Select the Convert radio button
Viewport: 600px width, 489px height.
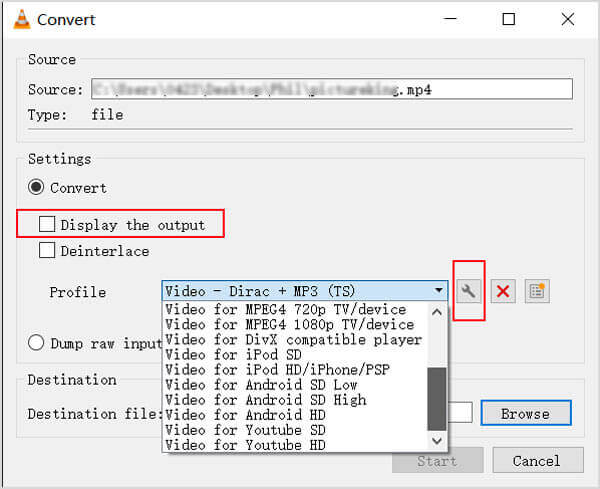pyautogui.click(x=36, y=187)
